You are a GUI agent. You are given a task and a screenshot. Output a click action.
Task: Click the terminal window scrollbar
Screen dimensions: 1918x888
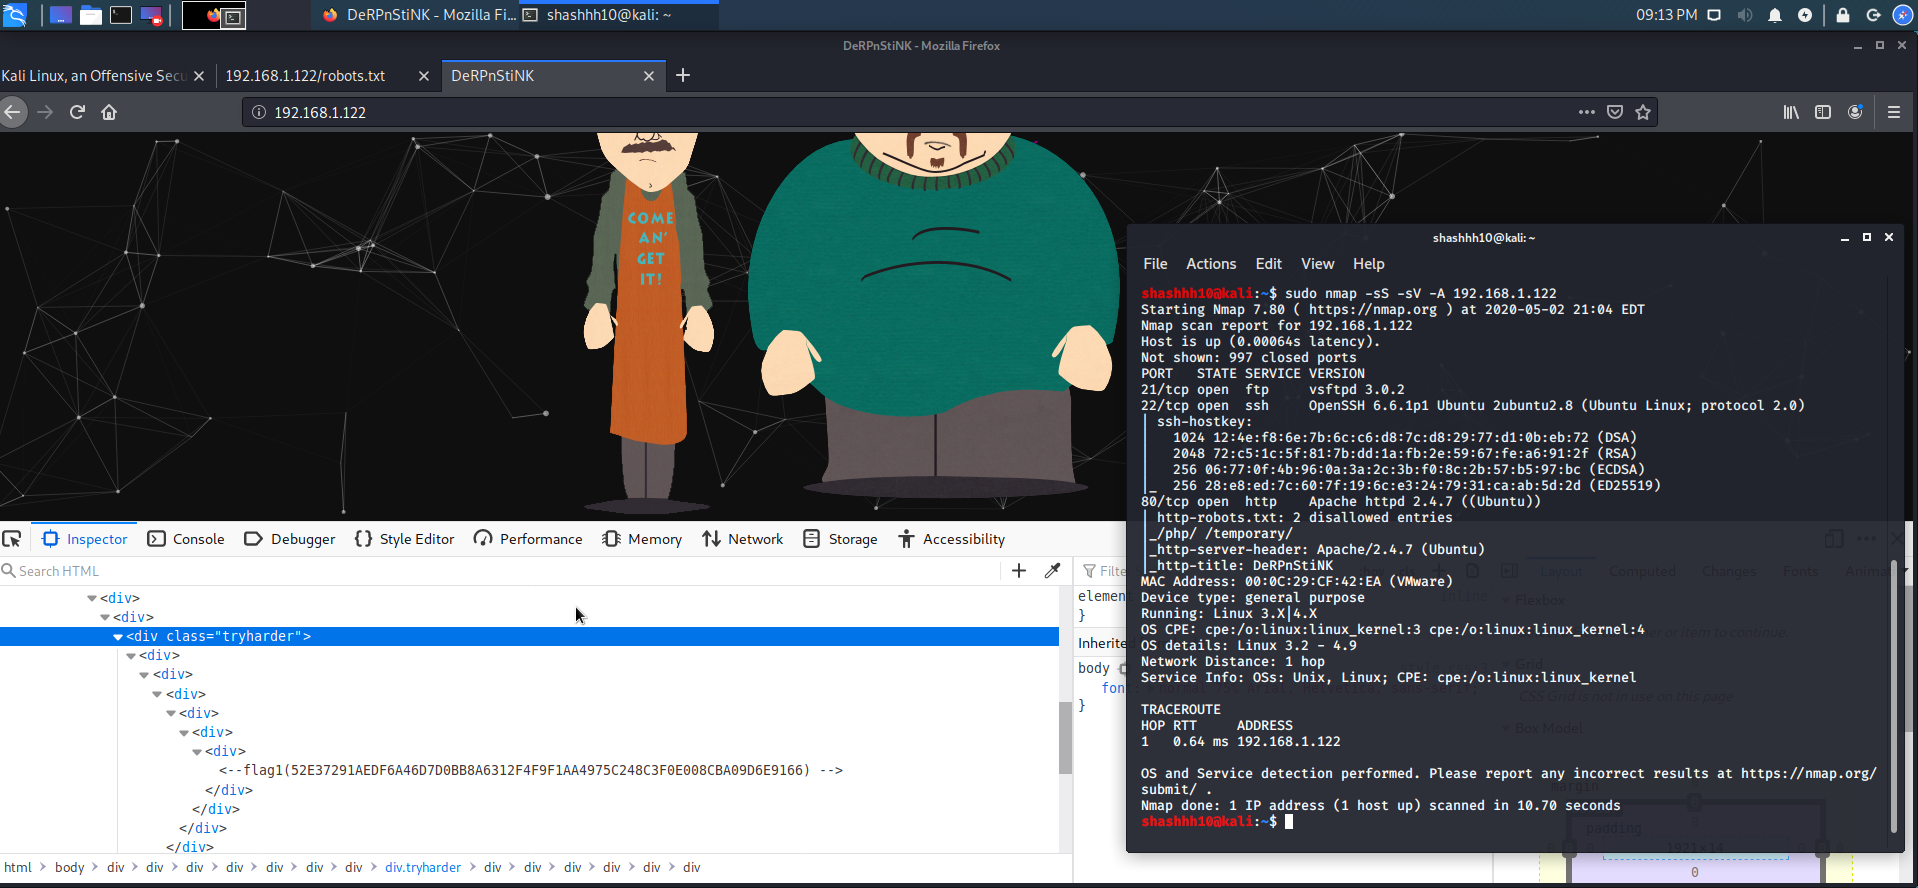[x=1893, y=694]
